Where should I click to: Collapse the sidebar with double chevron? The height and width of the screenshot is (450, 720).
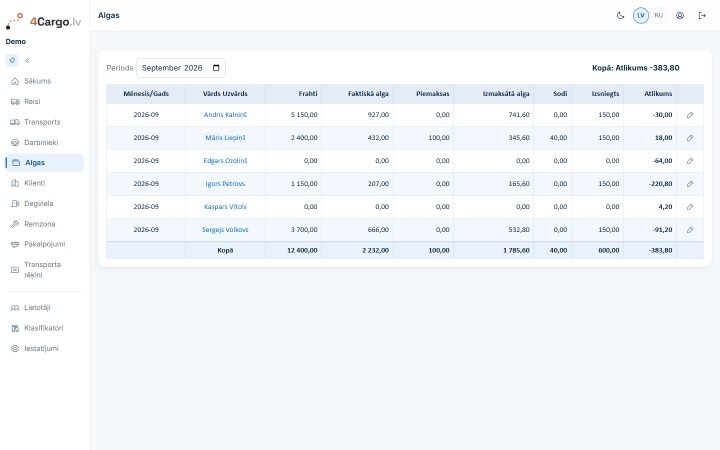(x=27, y=60)
